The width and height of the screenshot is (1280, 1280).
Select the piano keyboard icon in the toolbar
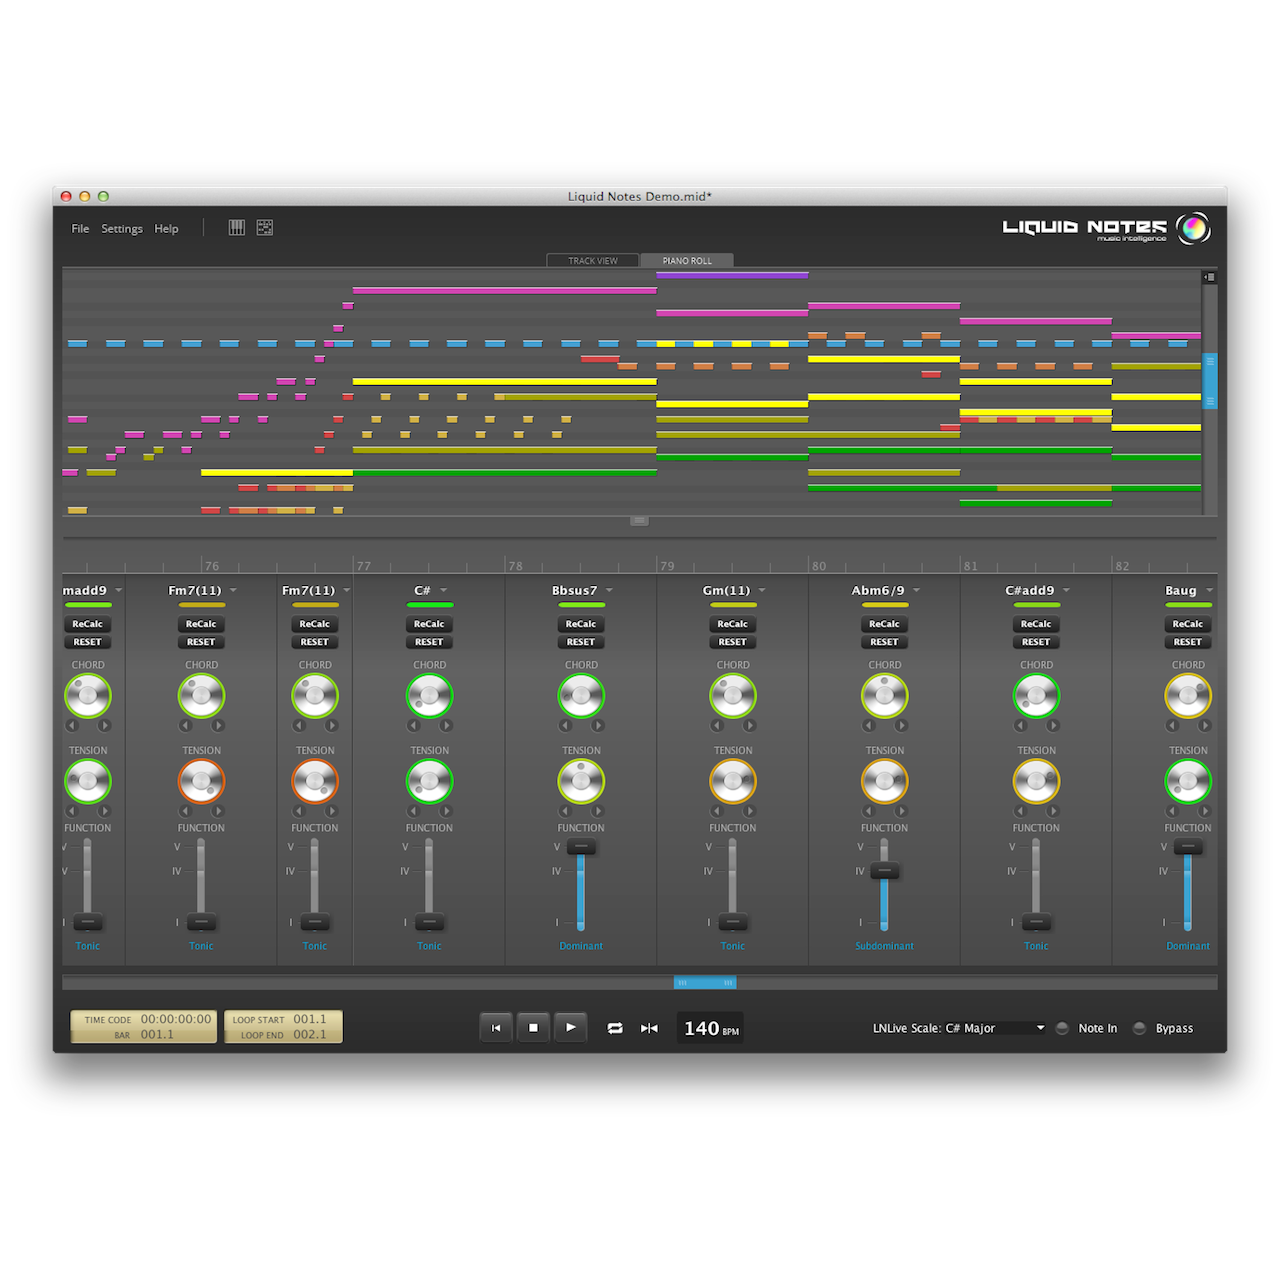[236, 227]
